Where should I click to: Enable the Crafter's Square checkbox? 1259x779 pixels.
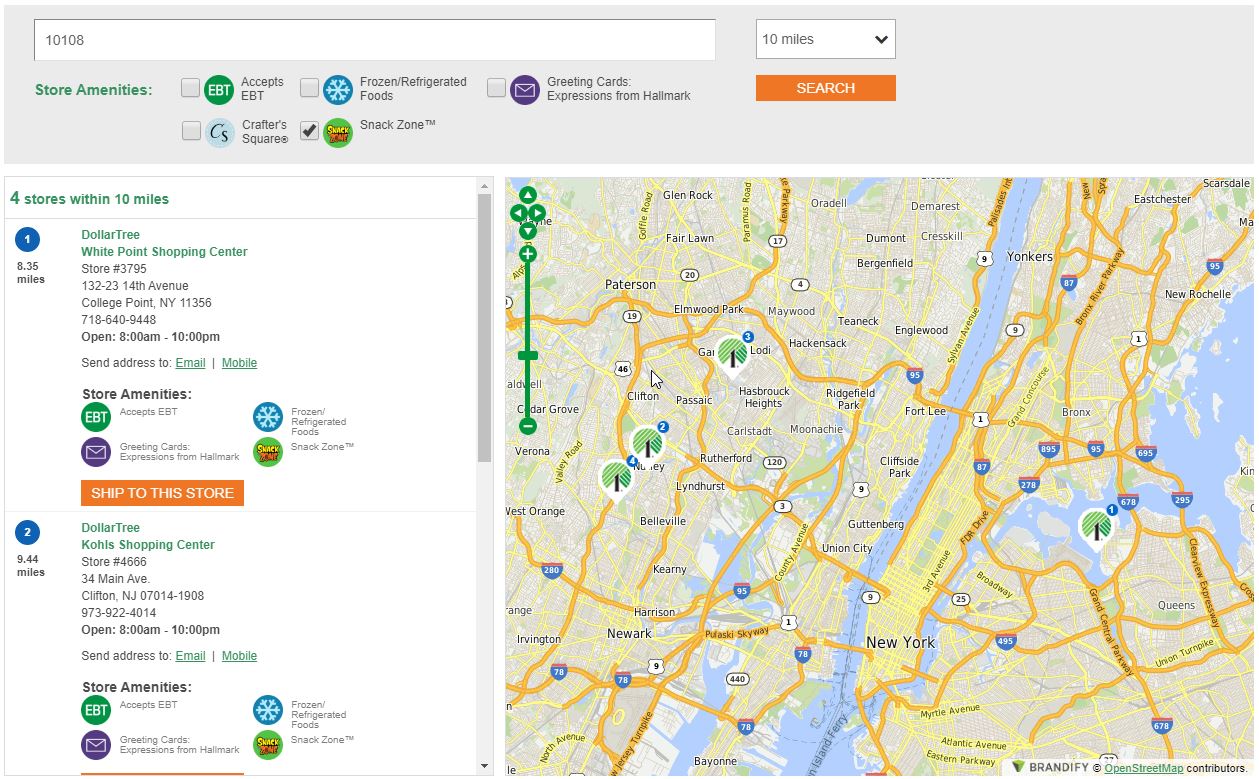pos(191,131)
